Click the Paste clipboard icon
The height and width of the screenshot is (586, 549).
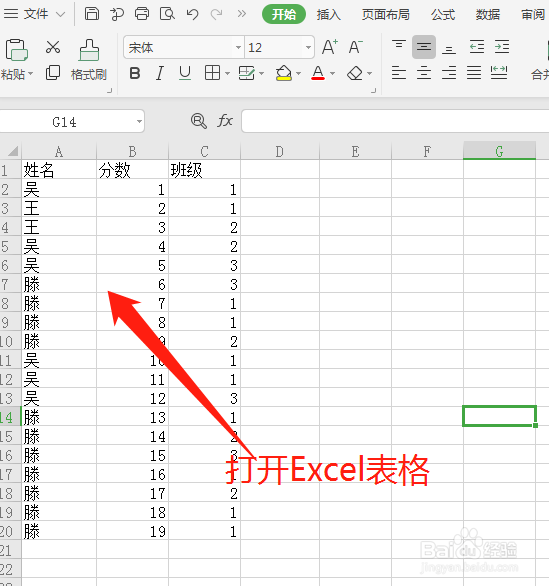tap(16, 50)
